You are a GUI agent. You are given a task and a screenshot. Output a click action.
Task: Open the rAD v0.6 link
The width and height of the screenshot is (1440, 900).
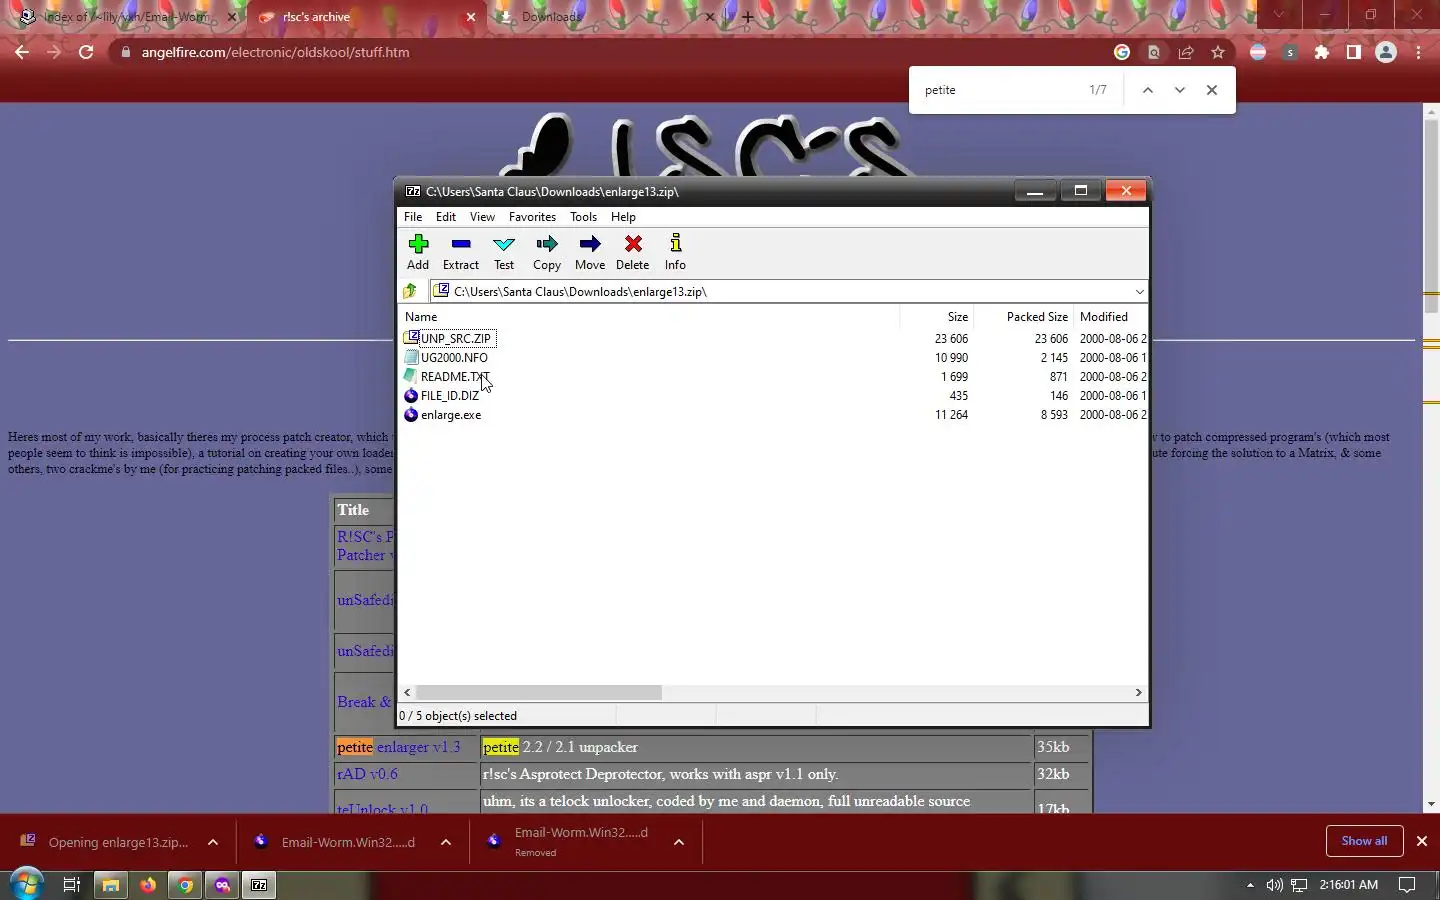click(367, 774)
